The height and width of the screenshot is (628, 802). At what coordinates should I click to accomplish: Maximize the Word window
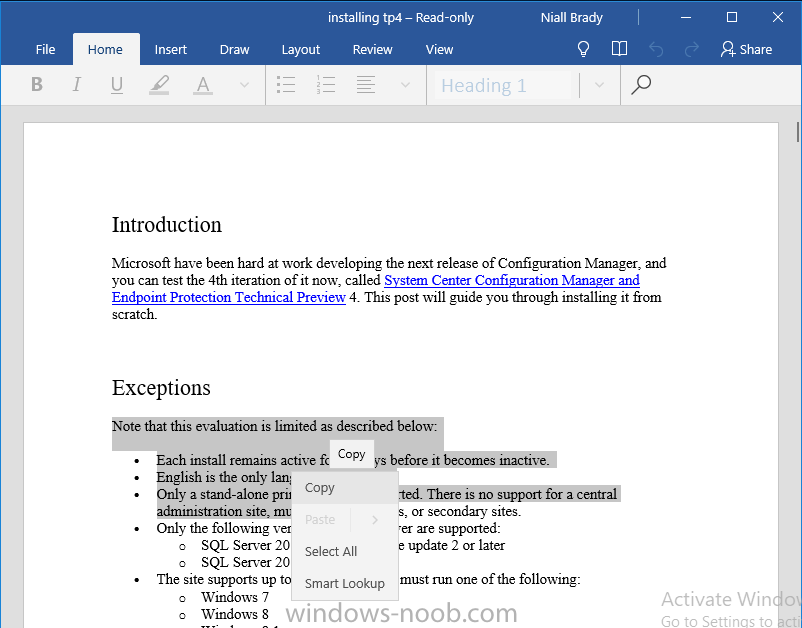[732, 17]
